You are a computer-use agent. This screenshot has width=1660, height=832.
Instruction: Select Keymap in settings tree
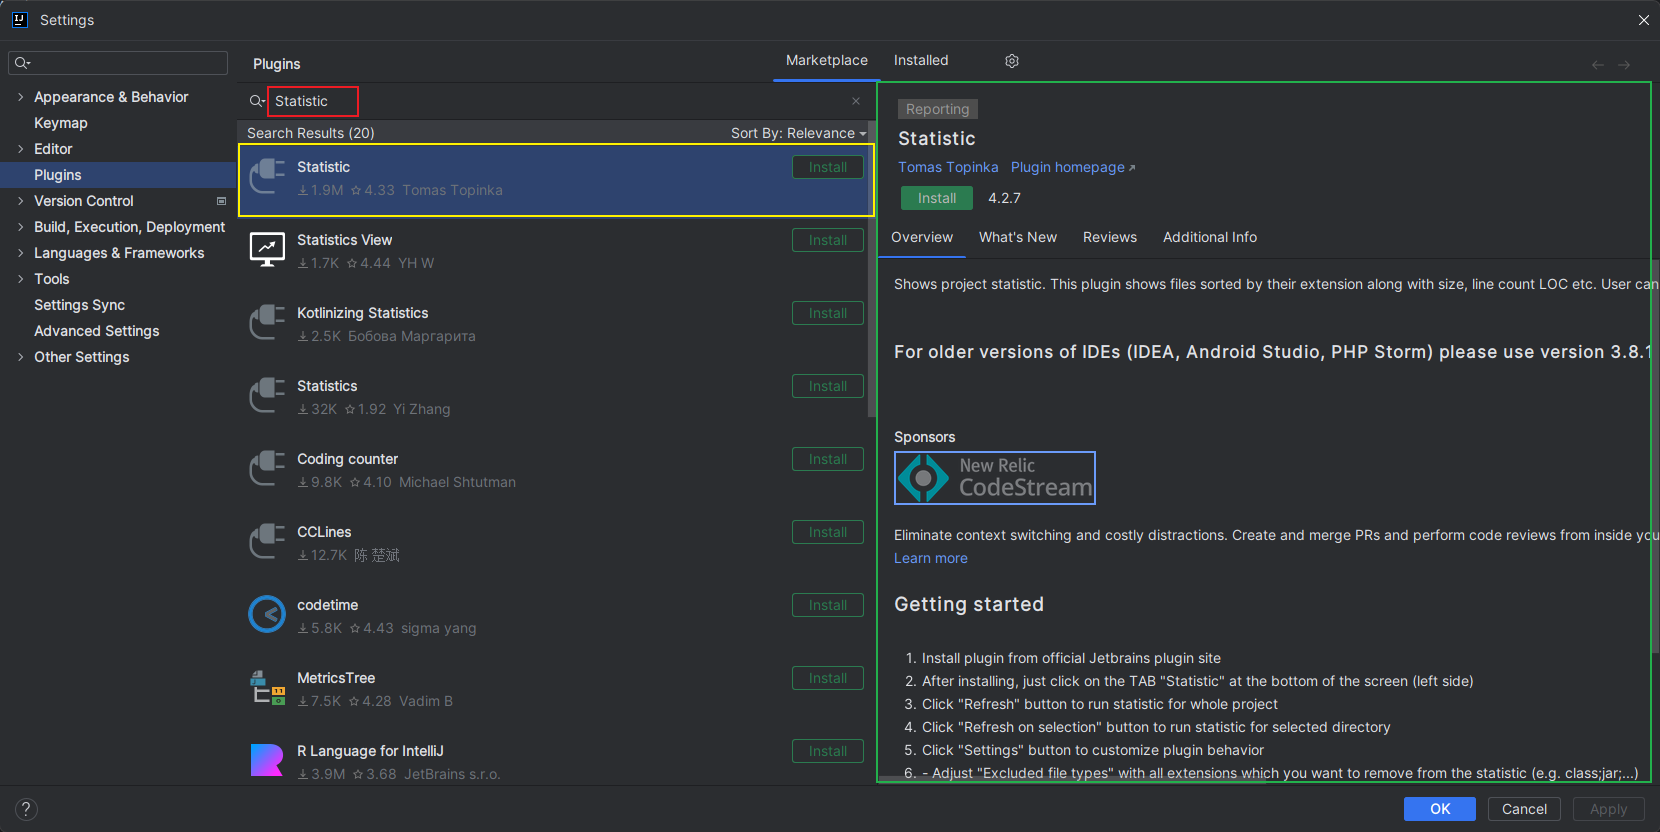pyautogui.click(x=61, y=123)
